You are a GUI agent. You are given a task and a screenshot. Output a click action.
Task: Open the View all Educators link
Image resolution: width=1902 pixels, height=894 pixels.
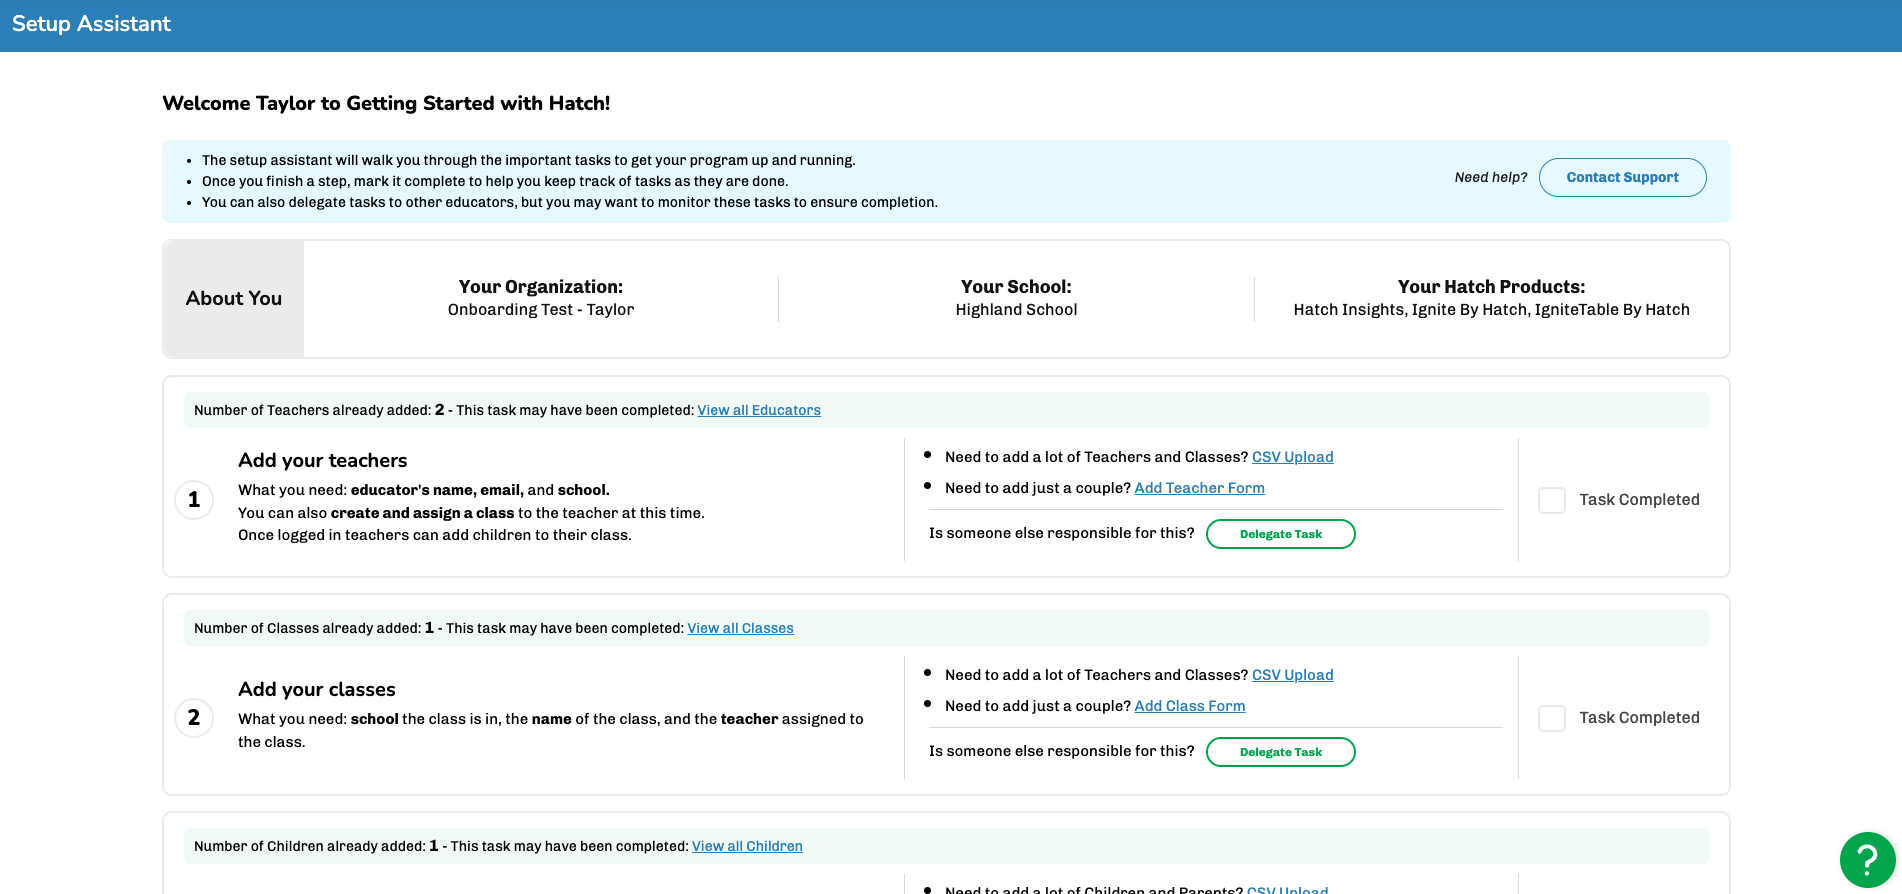tap(759, 410)
